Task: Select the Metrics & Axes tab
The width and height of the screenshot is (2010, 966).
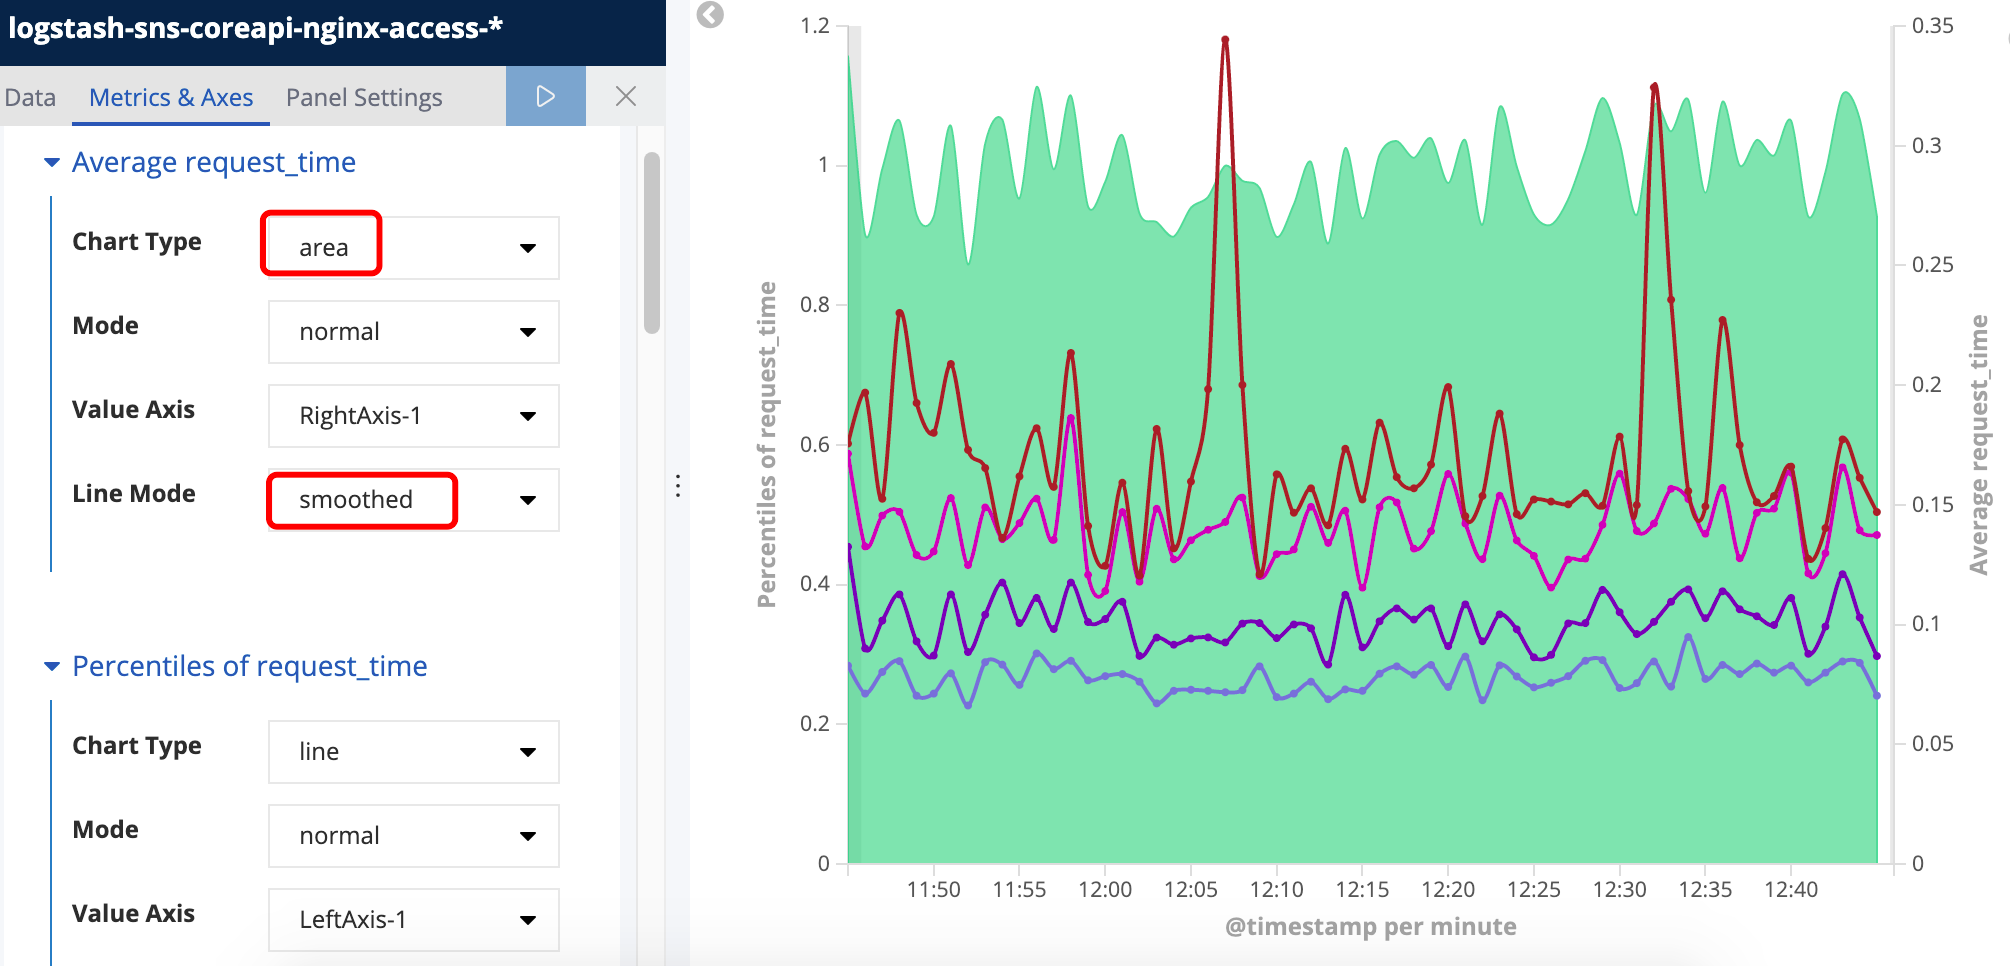Action: (x=171, y=97)
